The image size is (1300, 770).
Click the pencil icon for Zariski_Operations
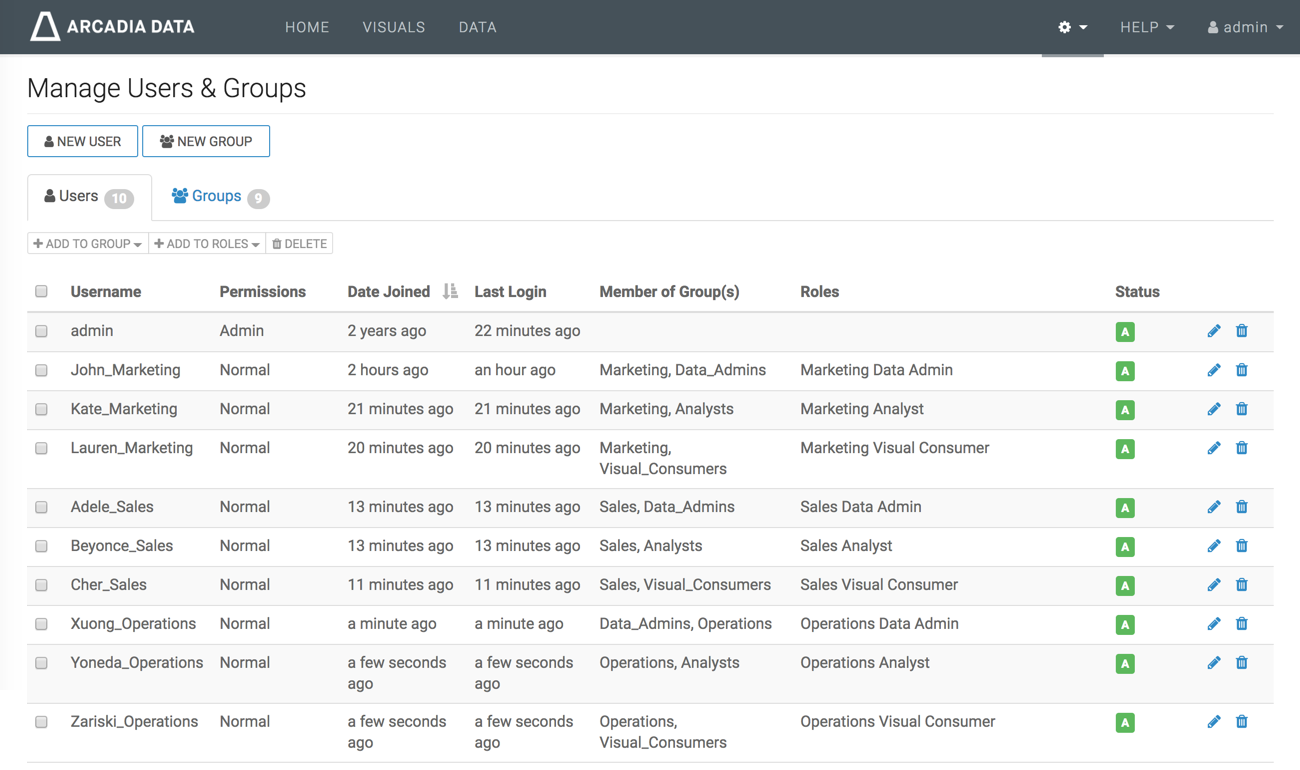point(1213,722)
